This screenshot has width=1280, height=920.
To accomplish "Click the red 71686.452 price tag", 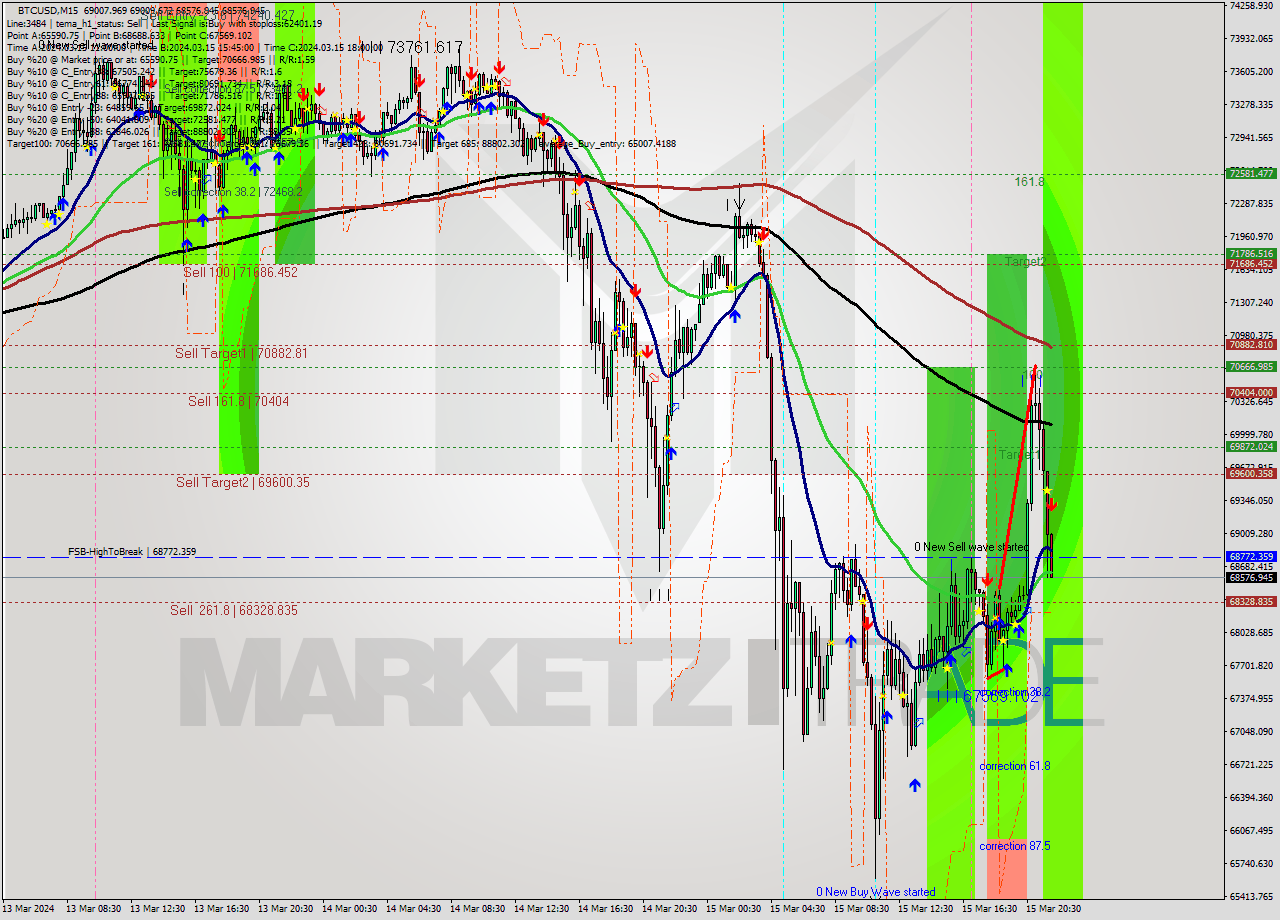I will (x=1251, y=264).
